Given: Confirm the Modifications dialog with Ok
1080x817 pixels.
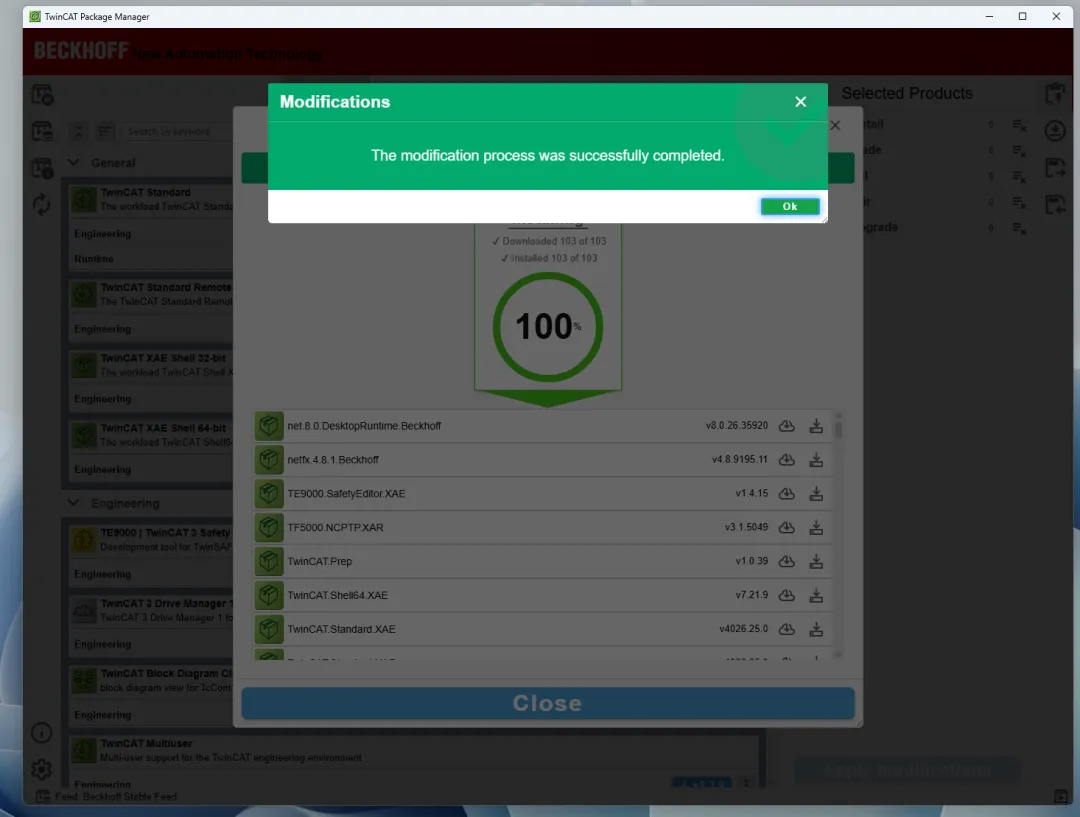Looking at the screenshot, I should pos(789,206).
